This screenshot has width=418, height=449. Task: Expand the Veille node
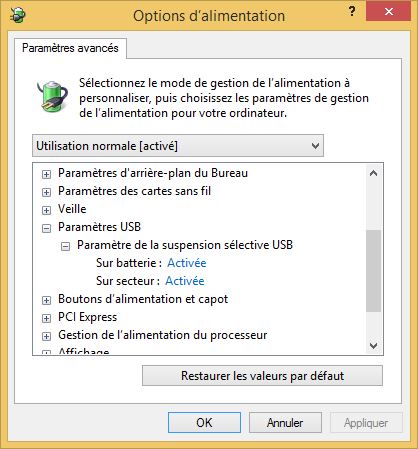click(46, 210)
